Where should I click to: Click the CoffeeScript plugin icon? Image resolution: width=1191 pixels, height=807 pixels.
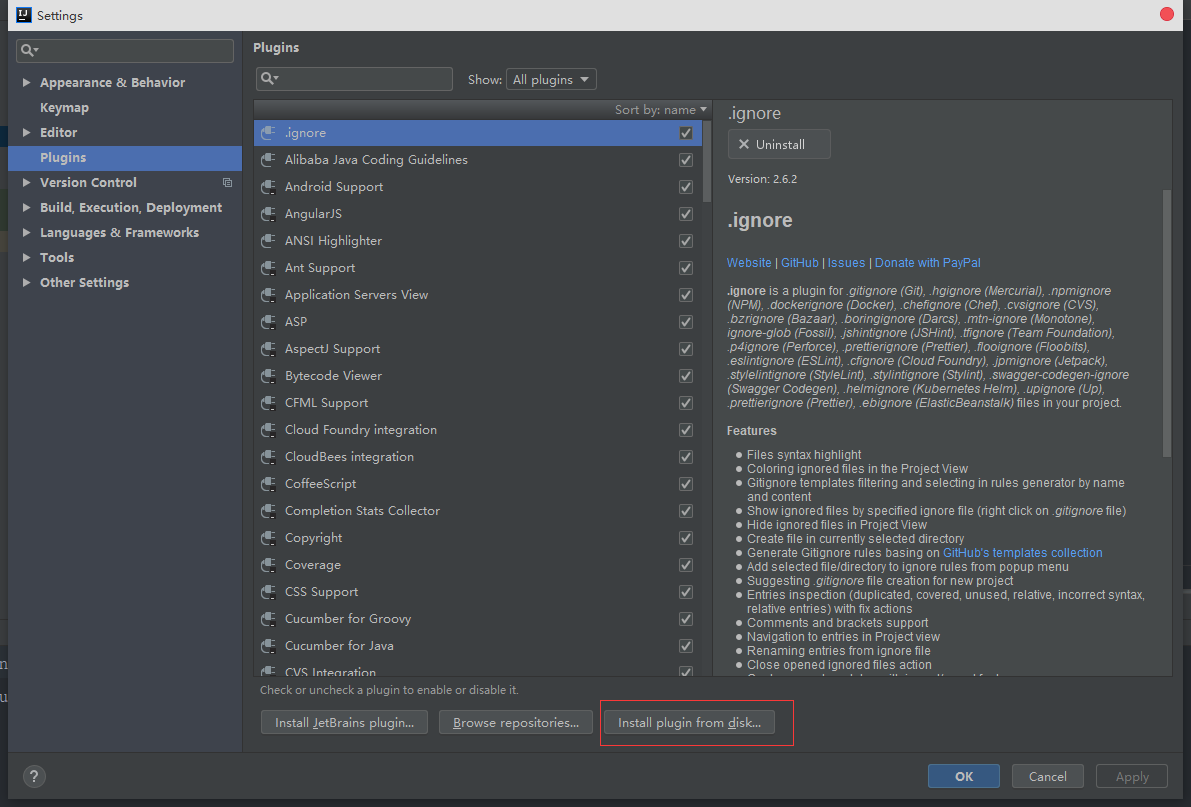click(x=268, y=483)
